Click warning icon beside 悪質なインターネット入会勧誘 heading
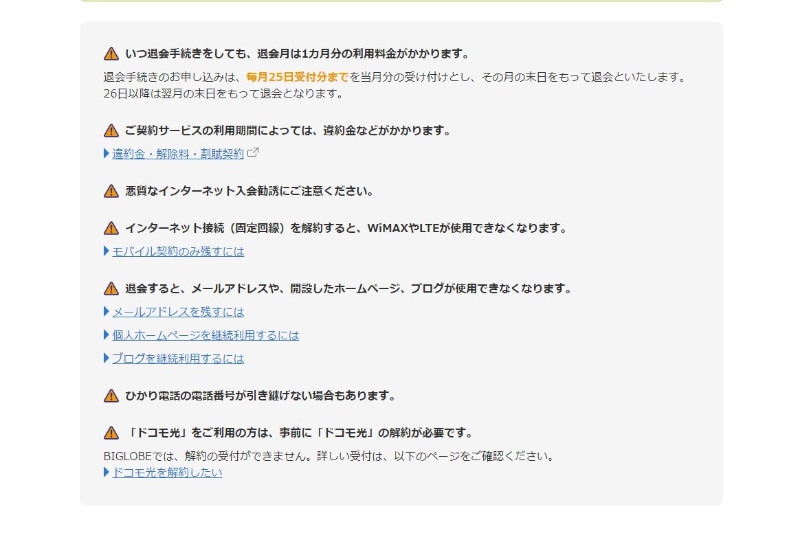Screen dimensions: 800x533 [x=111, y=191]
